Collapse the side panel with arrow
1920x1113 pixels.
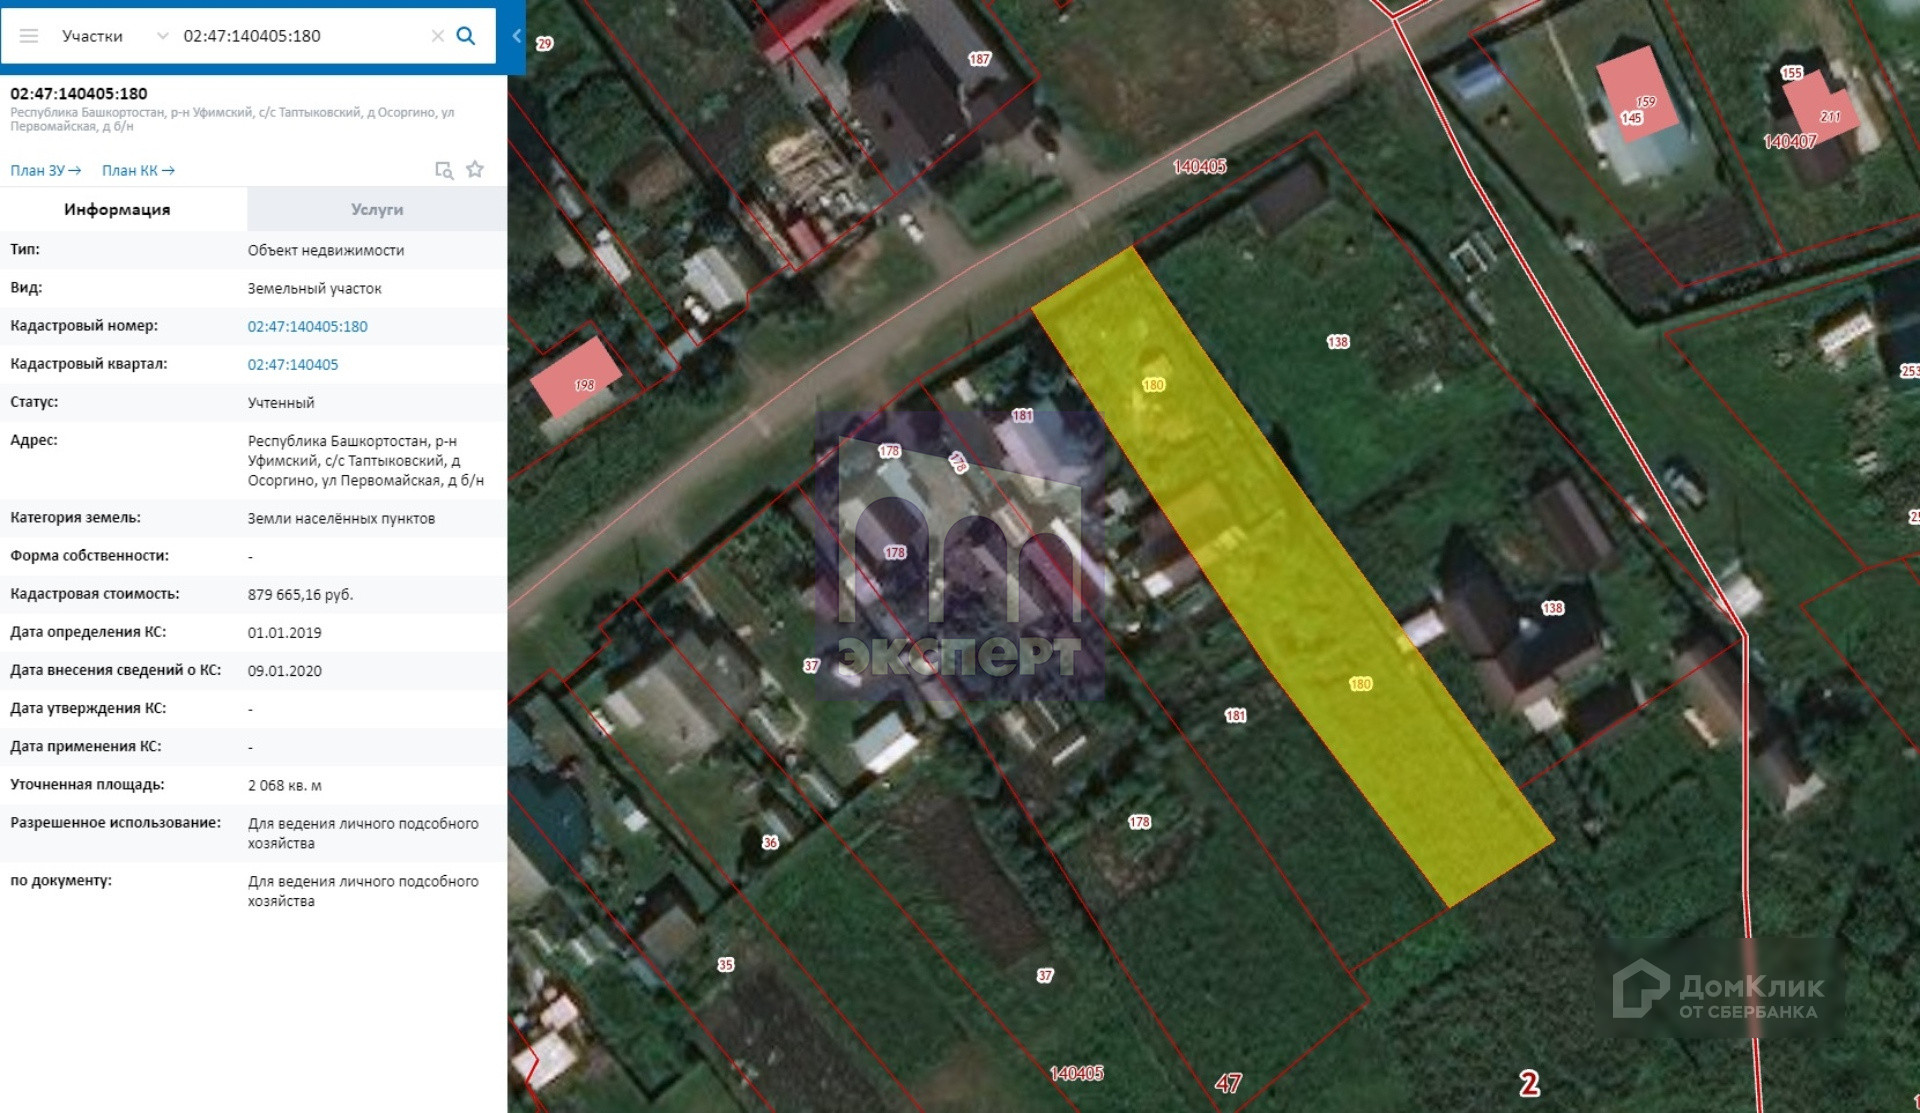point(516,36)
